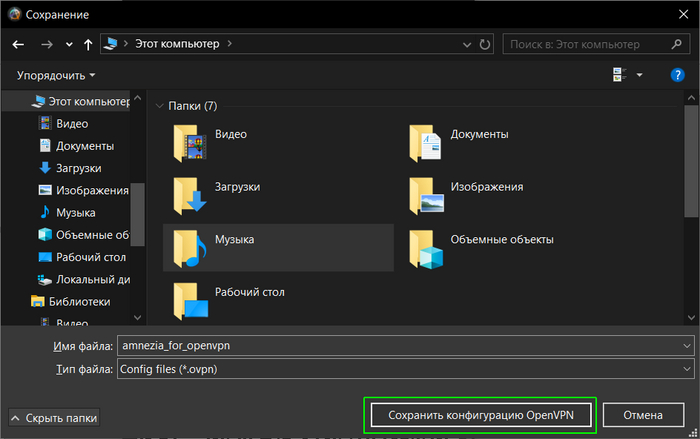This screenshot has width=700, height=439.
Task: Open the Help question mark icon
Action: pyautogui.click(x=677, y=75)
